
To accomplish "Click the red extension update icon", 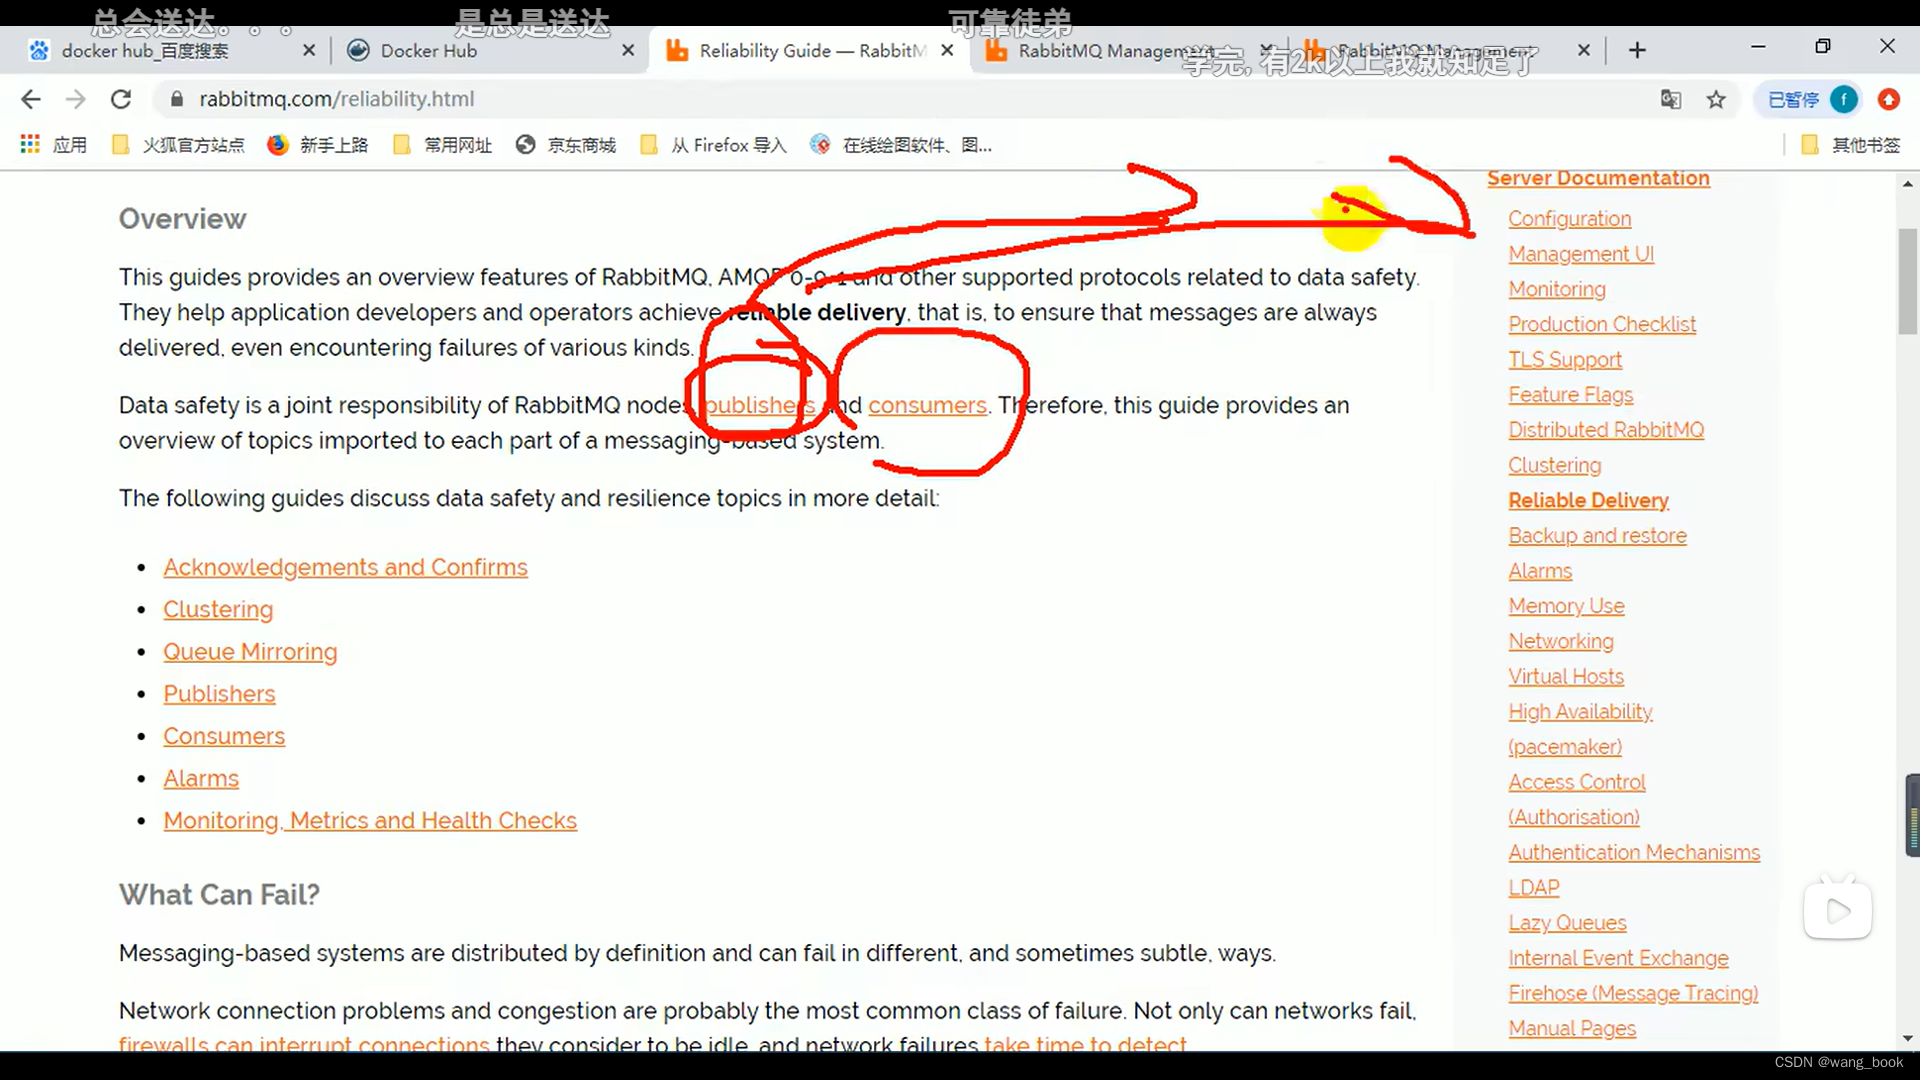I will [1888, 99].
